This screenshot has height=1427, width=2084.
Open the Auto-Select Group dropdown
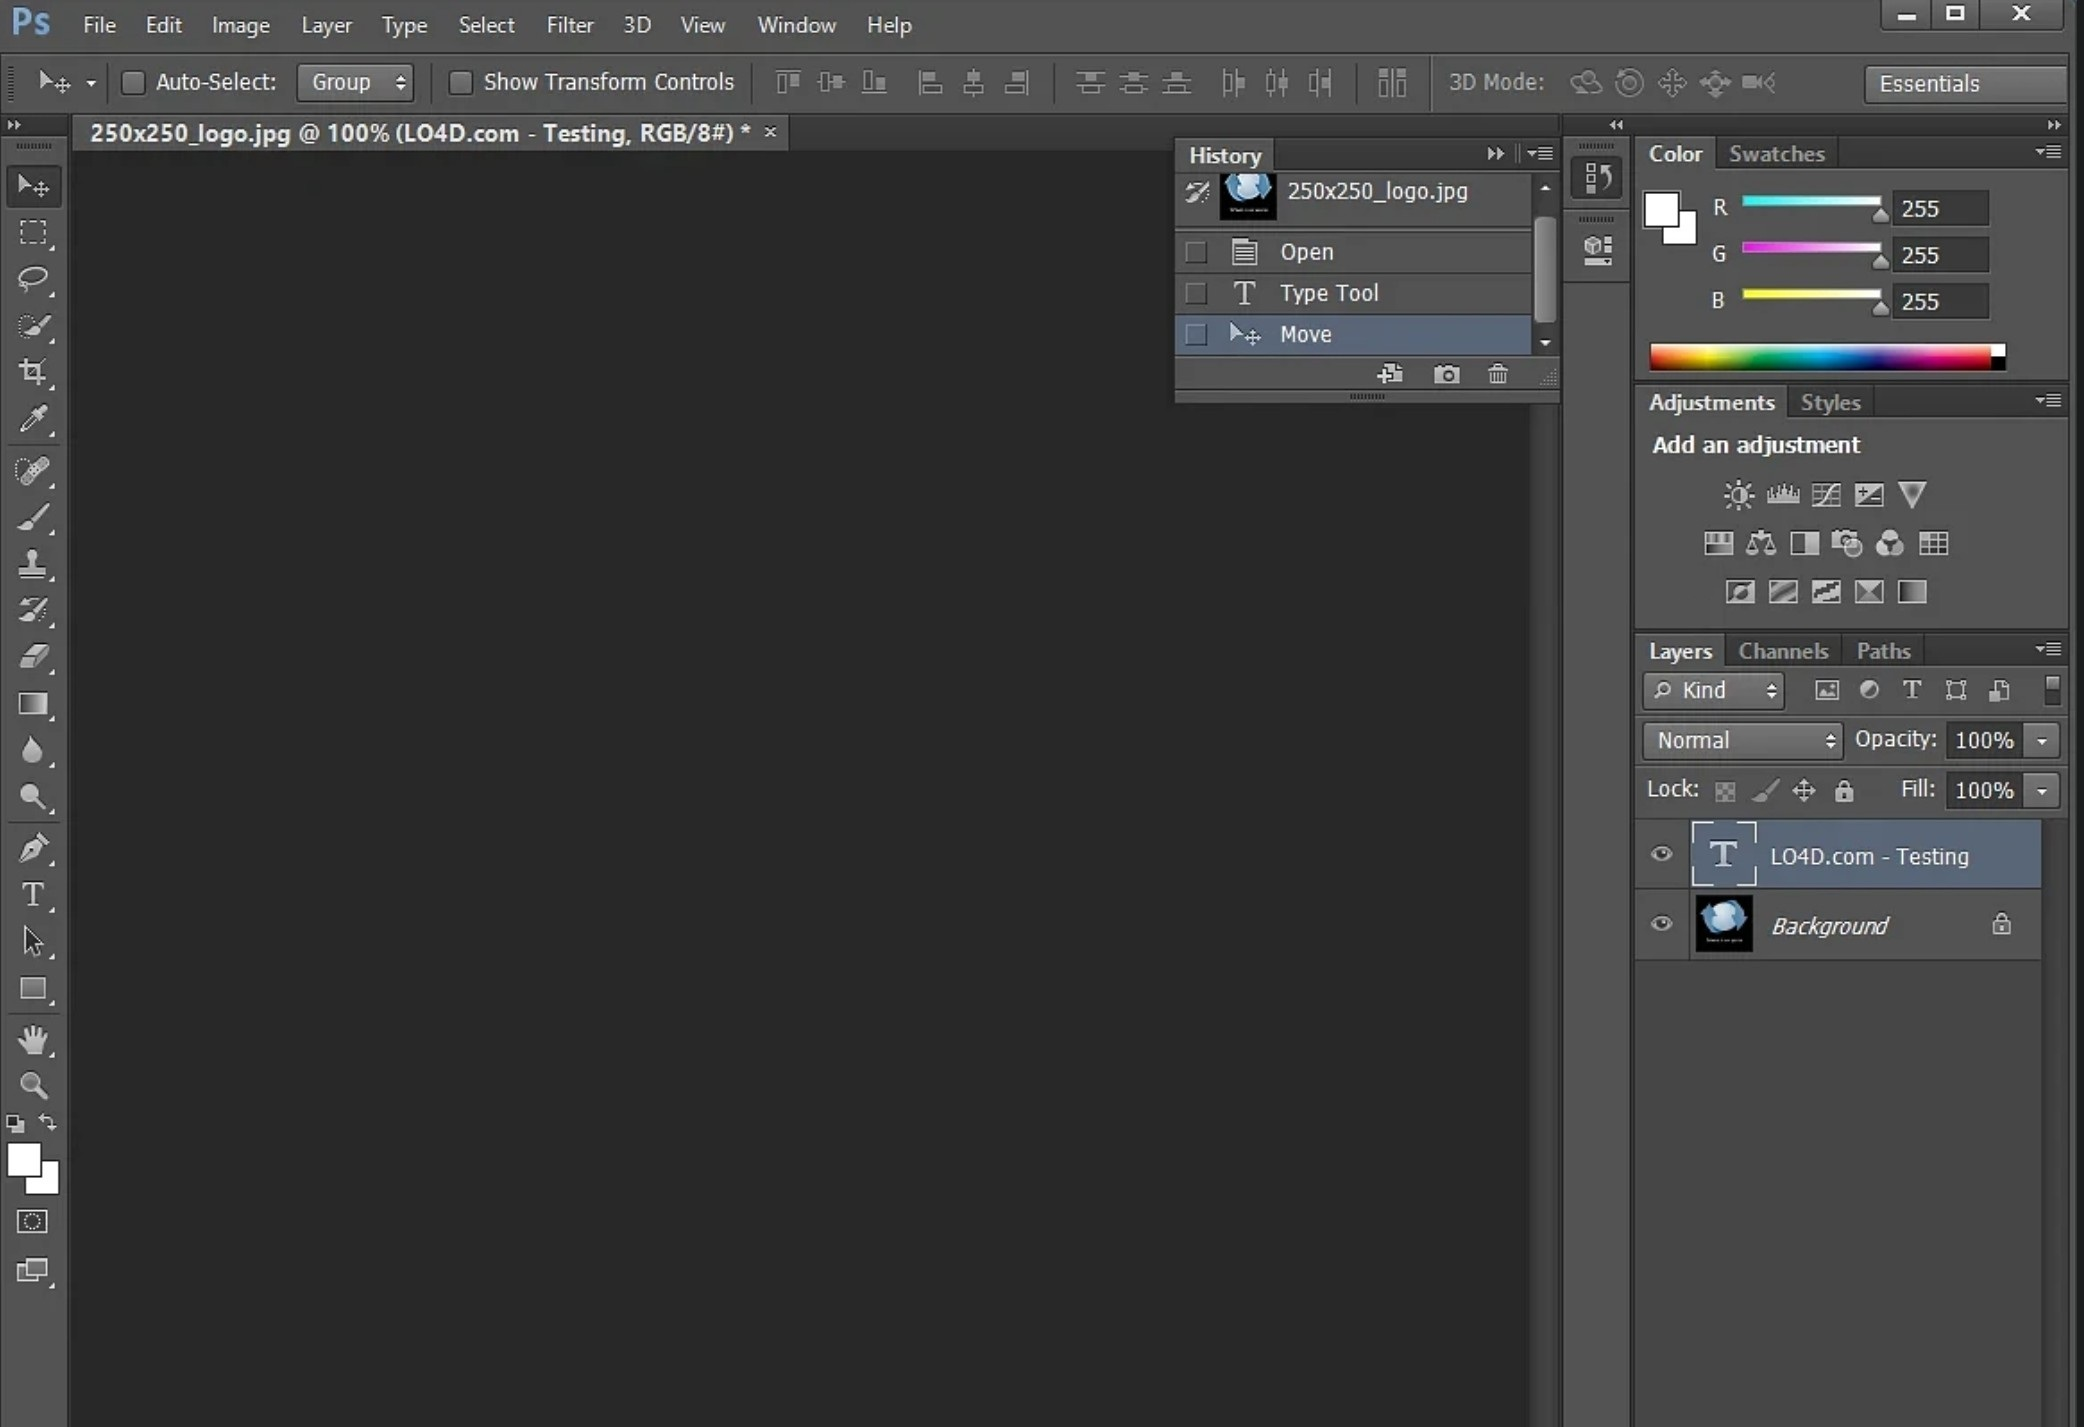tap(356, 82)
